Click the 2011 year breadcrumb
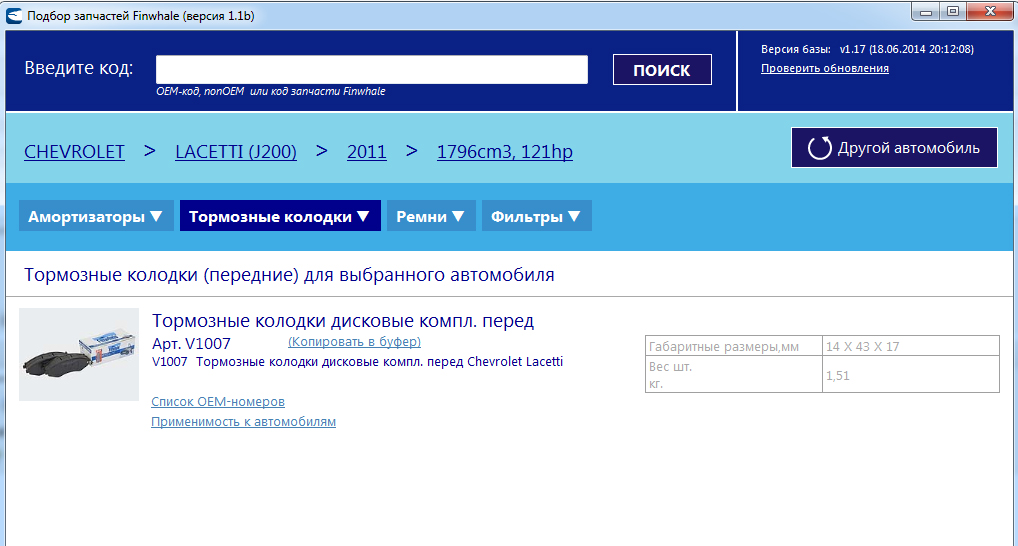This screenshot has height=546, width=1018. point(366,152)
